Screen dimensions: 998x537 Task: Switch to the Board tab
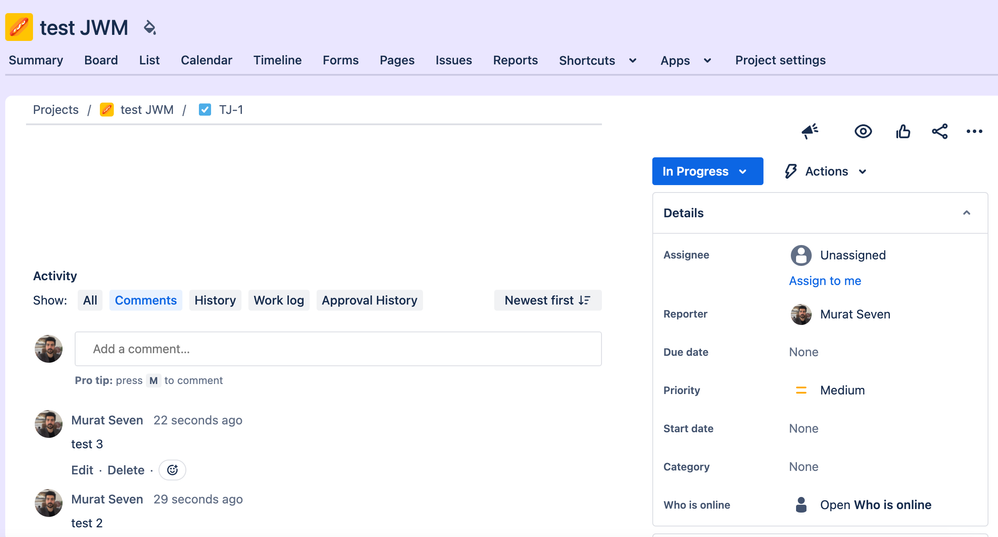(x=101, y=60)
